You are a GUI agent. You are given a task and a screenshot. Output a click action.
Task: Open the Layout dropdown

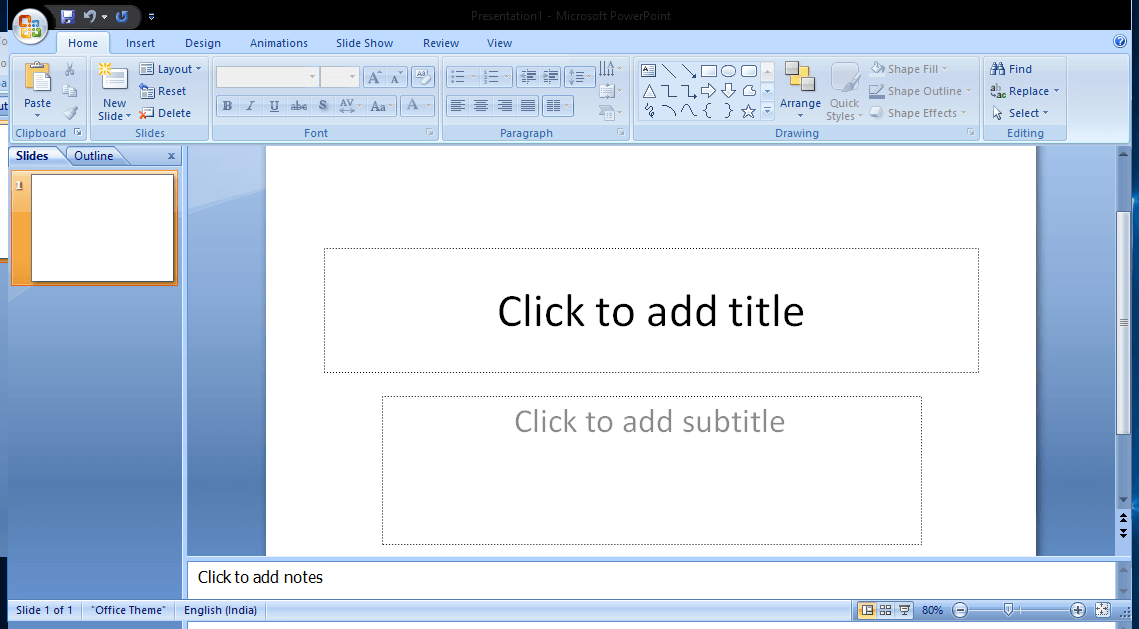coord(171,68)
